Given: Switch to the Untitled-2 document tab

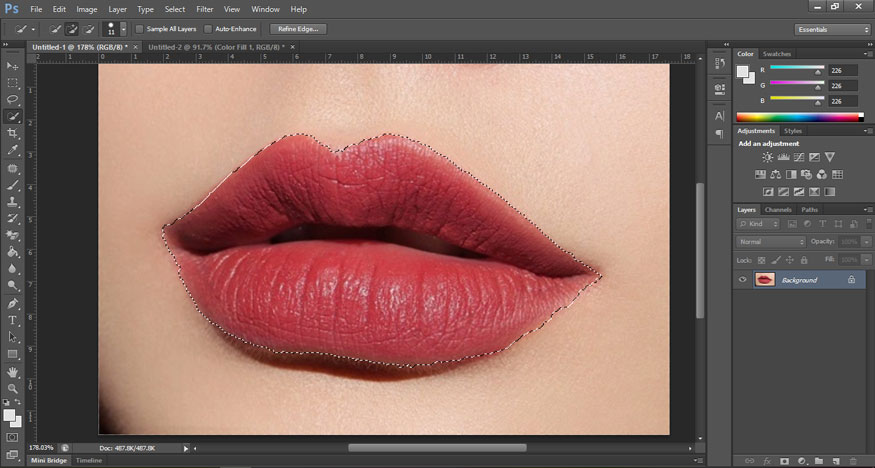Looking at the screenshot, I should click(214, 47).
